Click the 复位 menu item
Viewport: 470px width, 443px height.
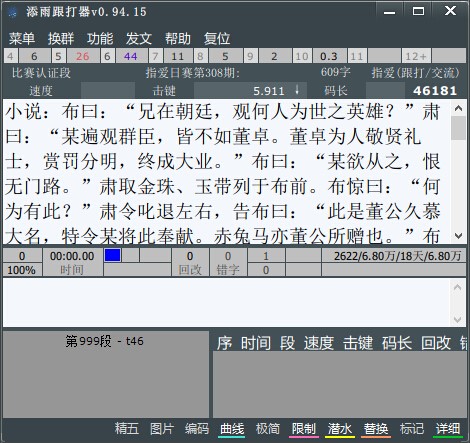(217, 39)
